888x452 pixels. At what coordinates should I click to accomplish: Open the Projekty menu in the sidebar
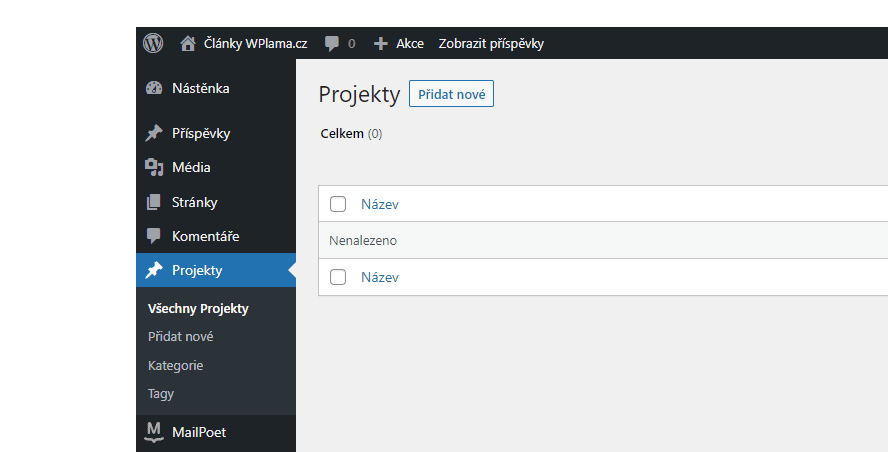(216, 270)
